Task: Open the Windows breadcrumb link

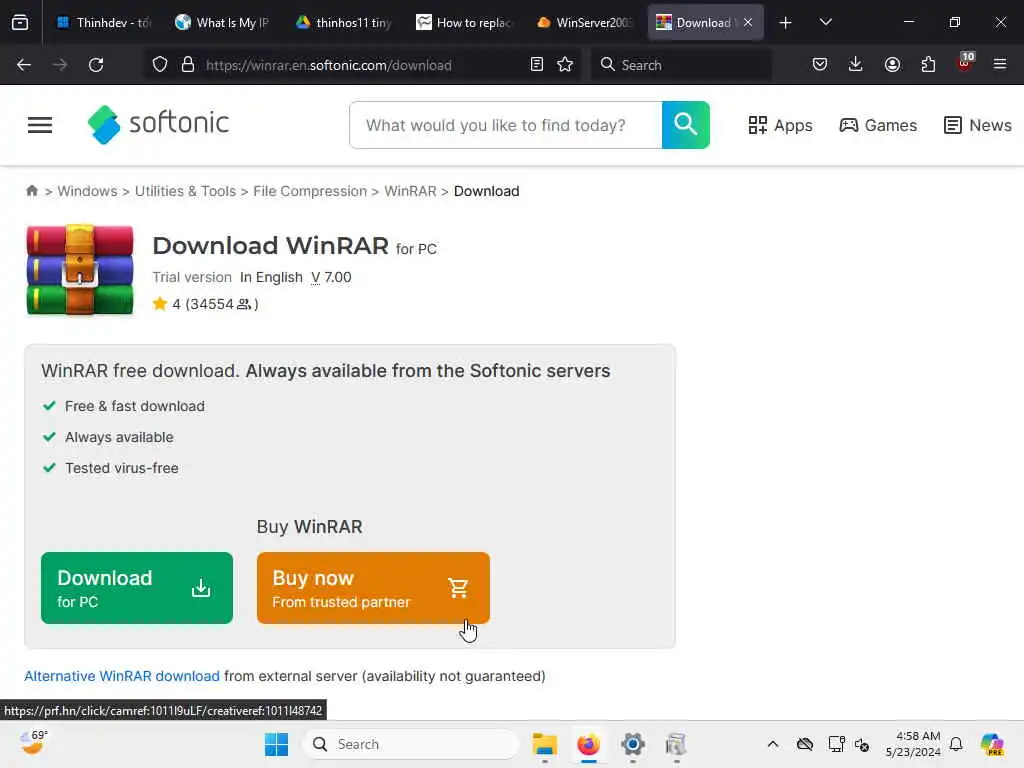Action: coord(88,191)
